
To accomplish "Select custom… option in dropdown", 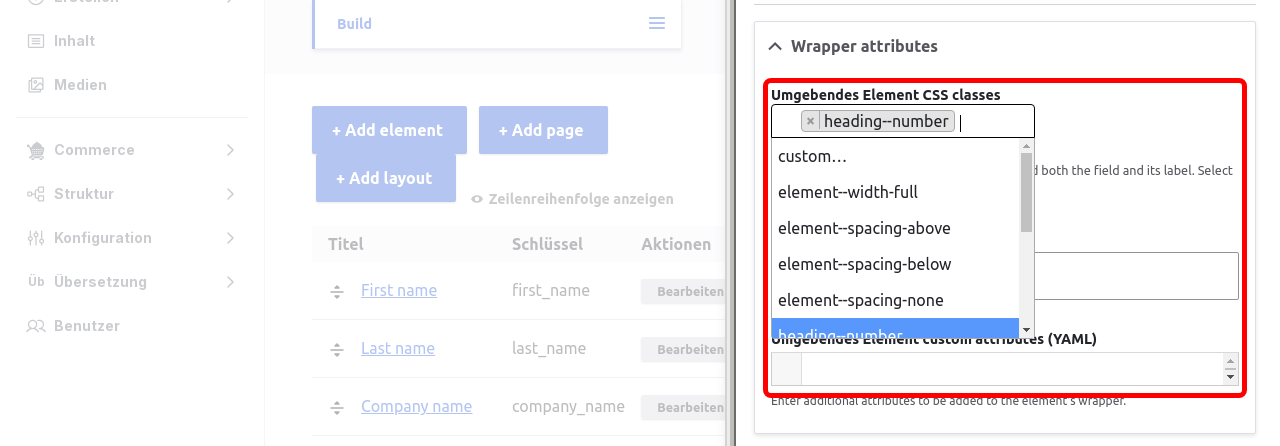I will [x=895, y=156].
